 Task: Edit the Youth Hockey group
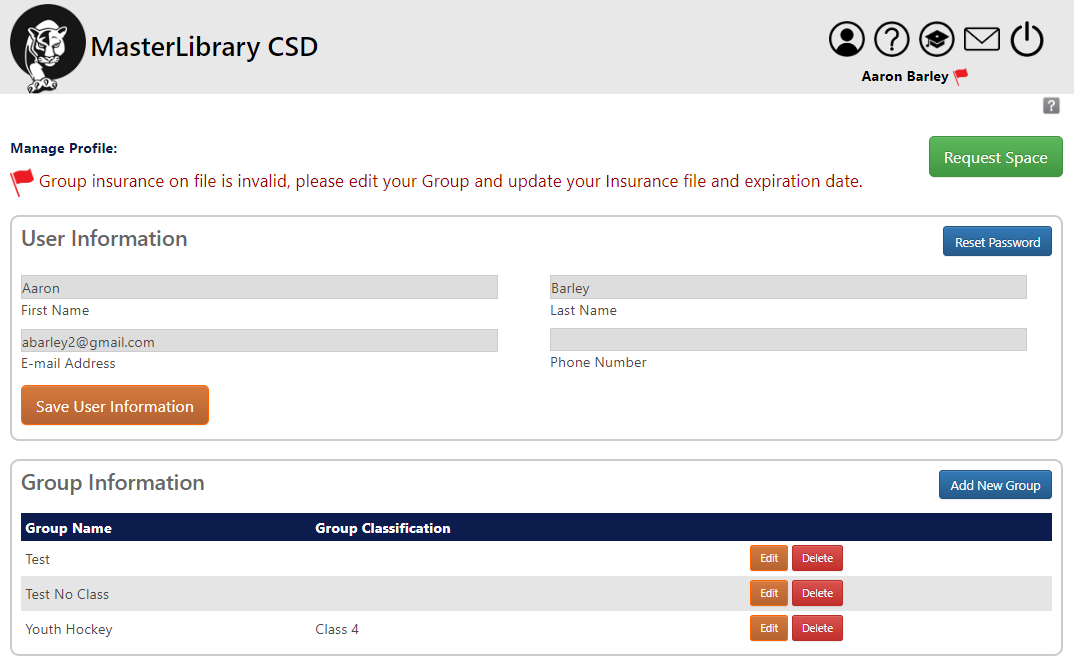pyautogui.click(x=769, y=628)
